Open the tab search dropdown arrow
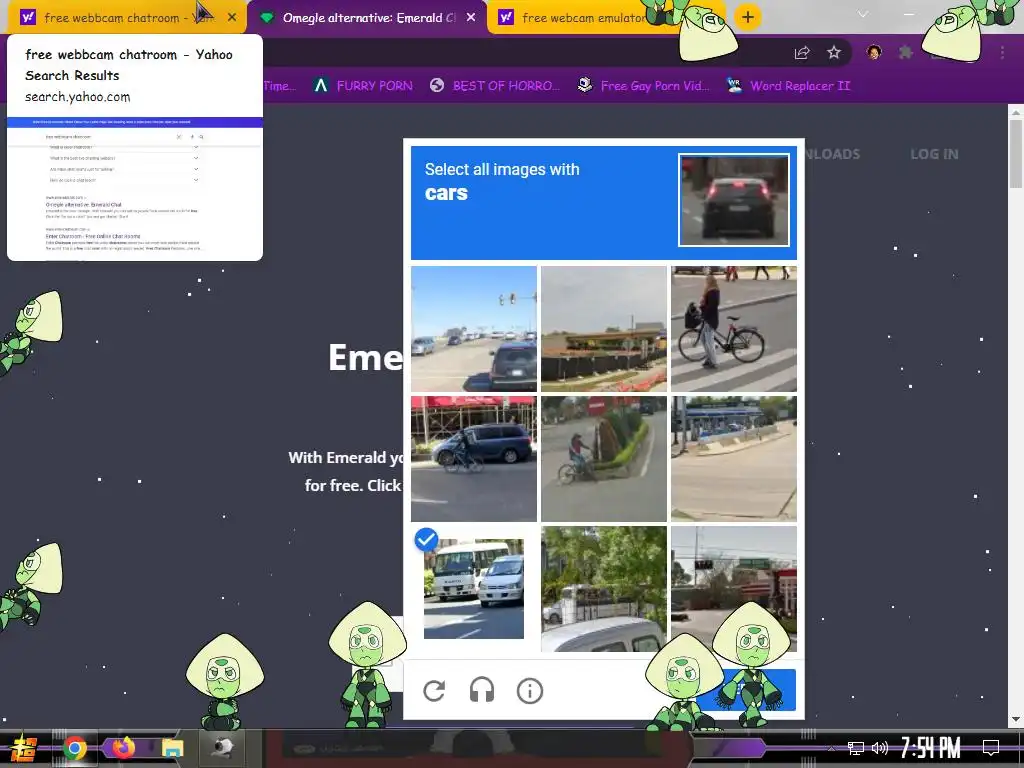 point(863,14)
